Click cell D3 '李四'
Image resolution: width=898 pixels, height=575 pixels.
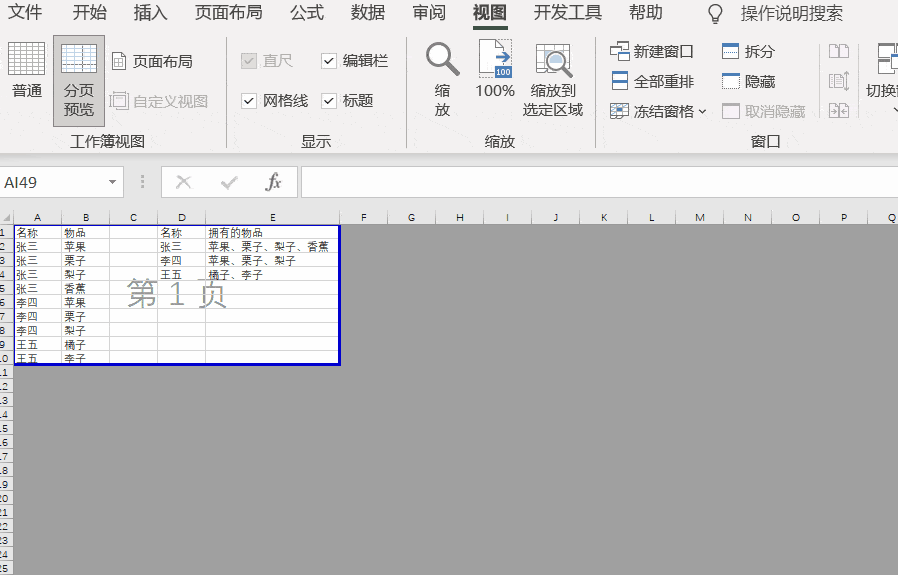[x=182, y=261]
